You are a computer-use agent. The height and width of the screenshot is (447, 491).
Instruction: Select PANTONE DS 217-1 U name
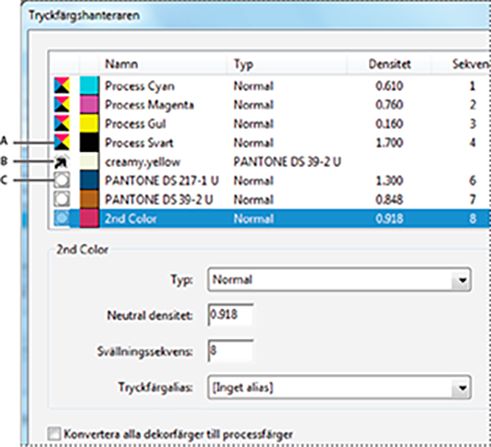[162, 180]
